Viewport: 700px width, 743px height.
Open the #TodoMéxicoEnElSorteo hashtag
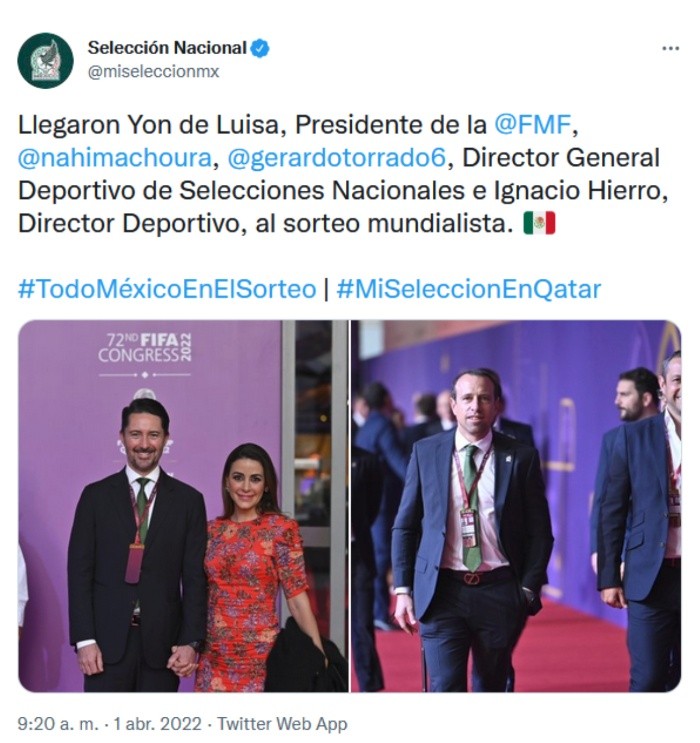[167, 289]
